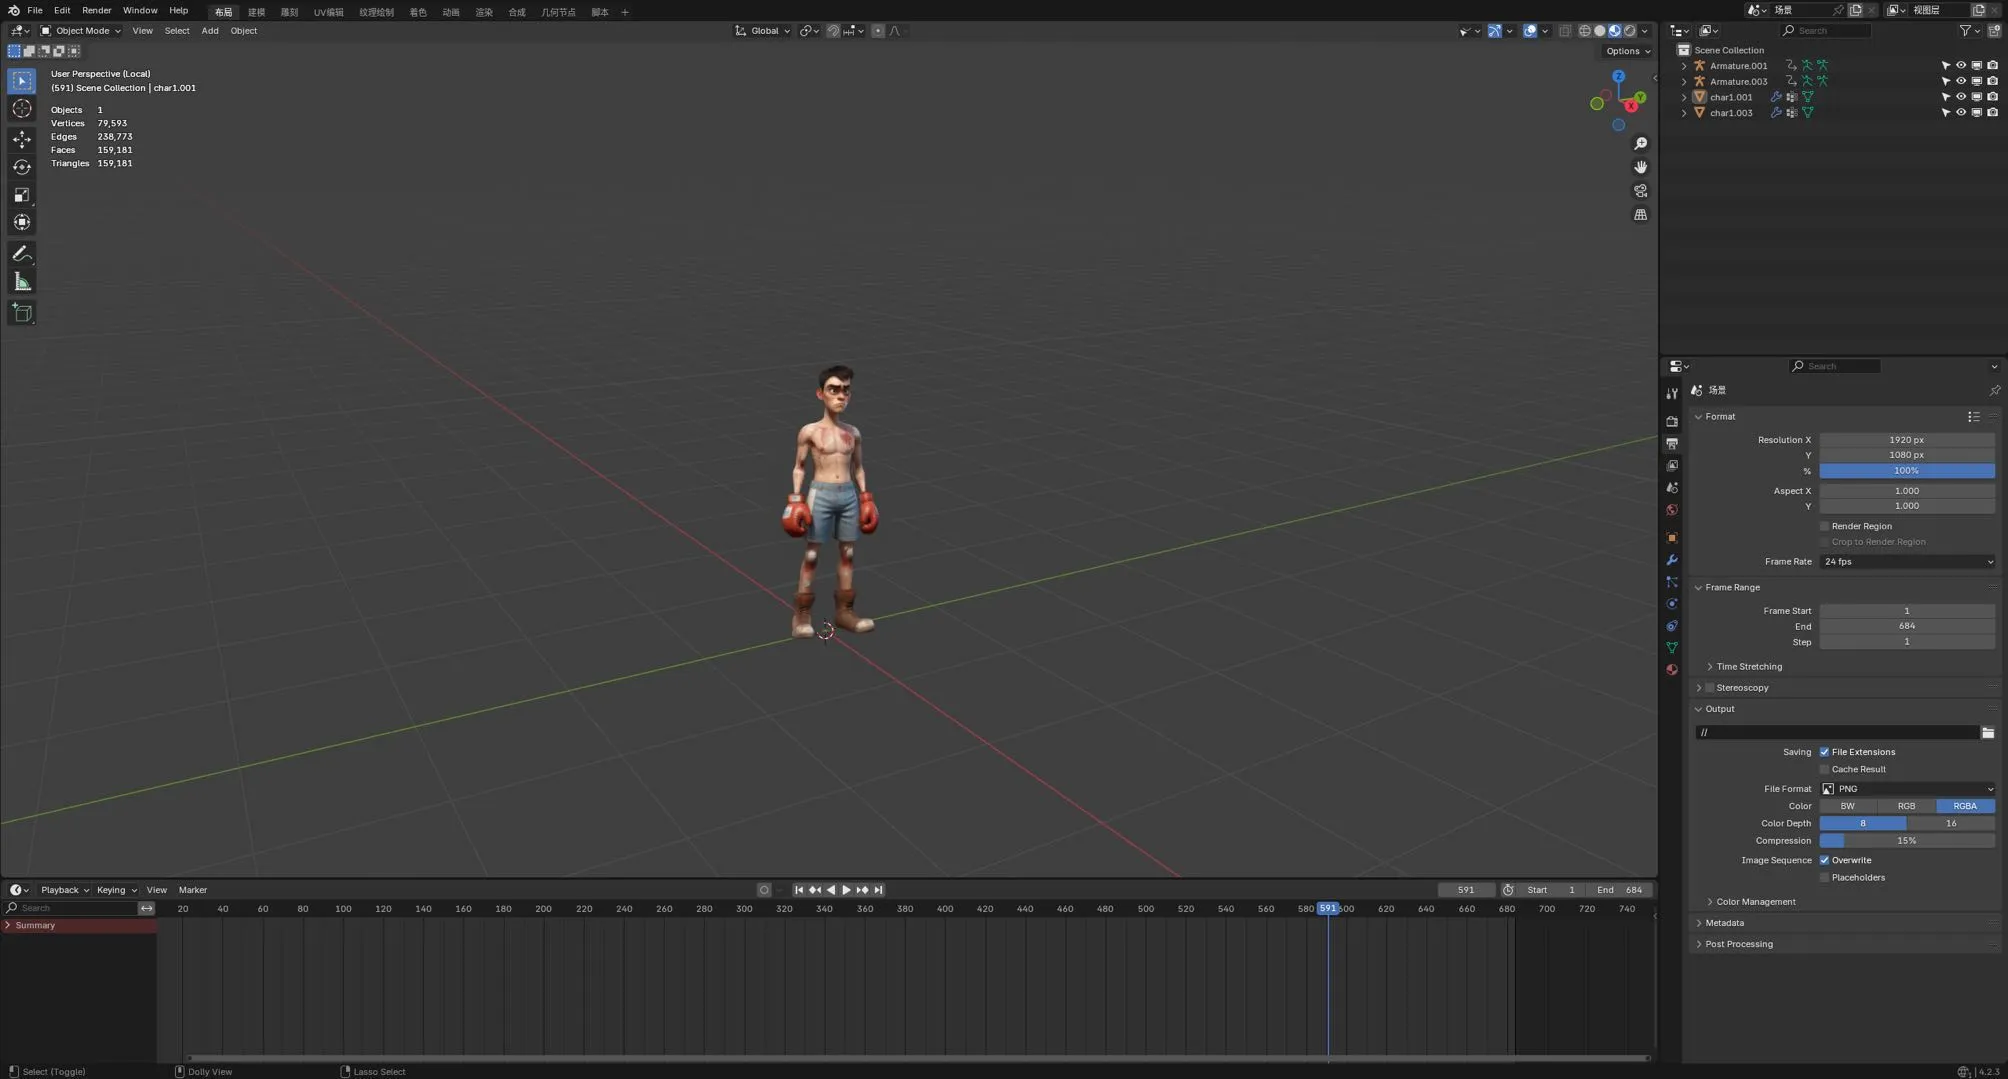2008x1079 pixels.
Task: Open the Add menu in the viewport header
Action: point(209,31)
